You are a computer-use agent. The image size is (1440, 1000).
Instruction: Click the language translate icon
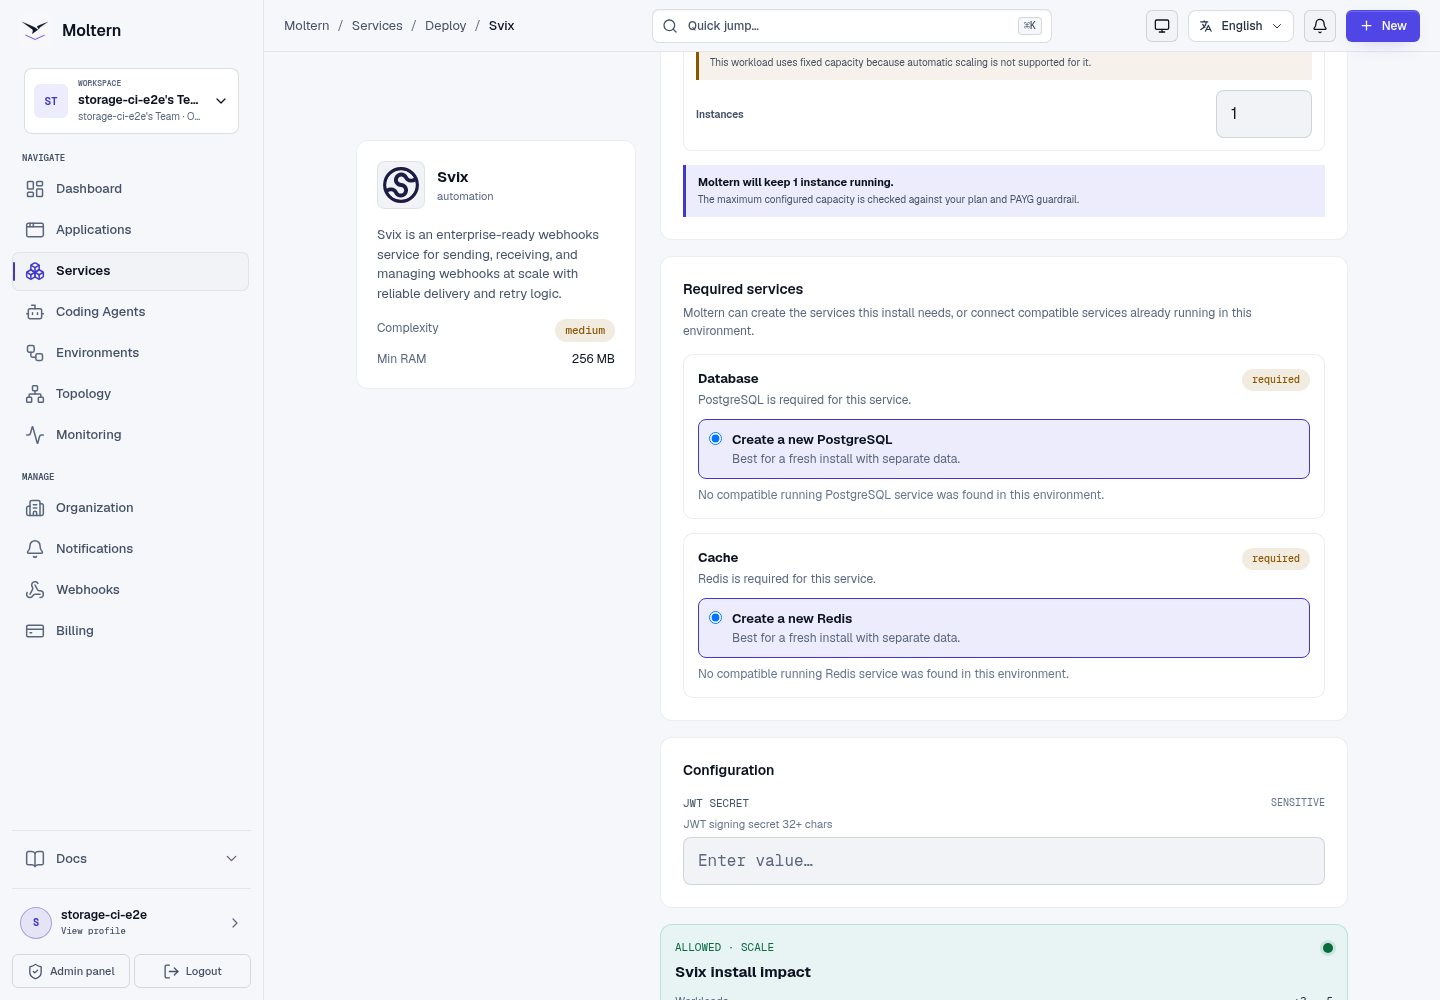pos(1206,26)
